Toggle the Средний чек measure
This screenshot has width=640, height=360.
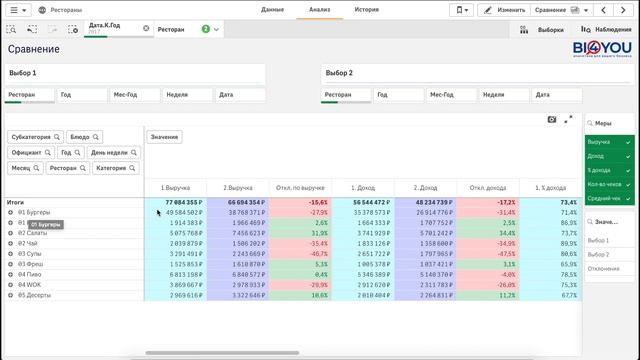[609, 199]
